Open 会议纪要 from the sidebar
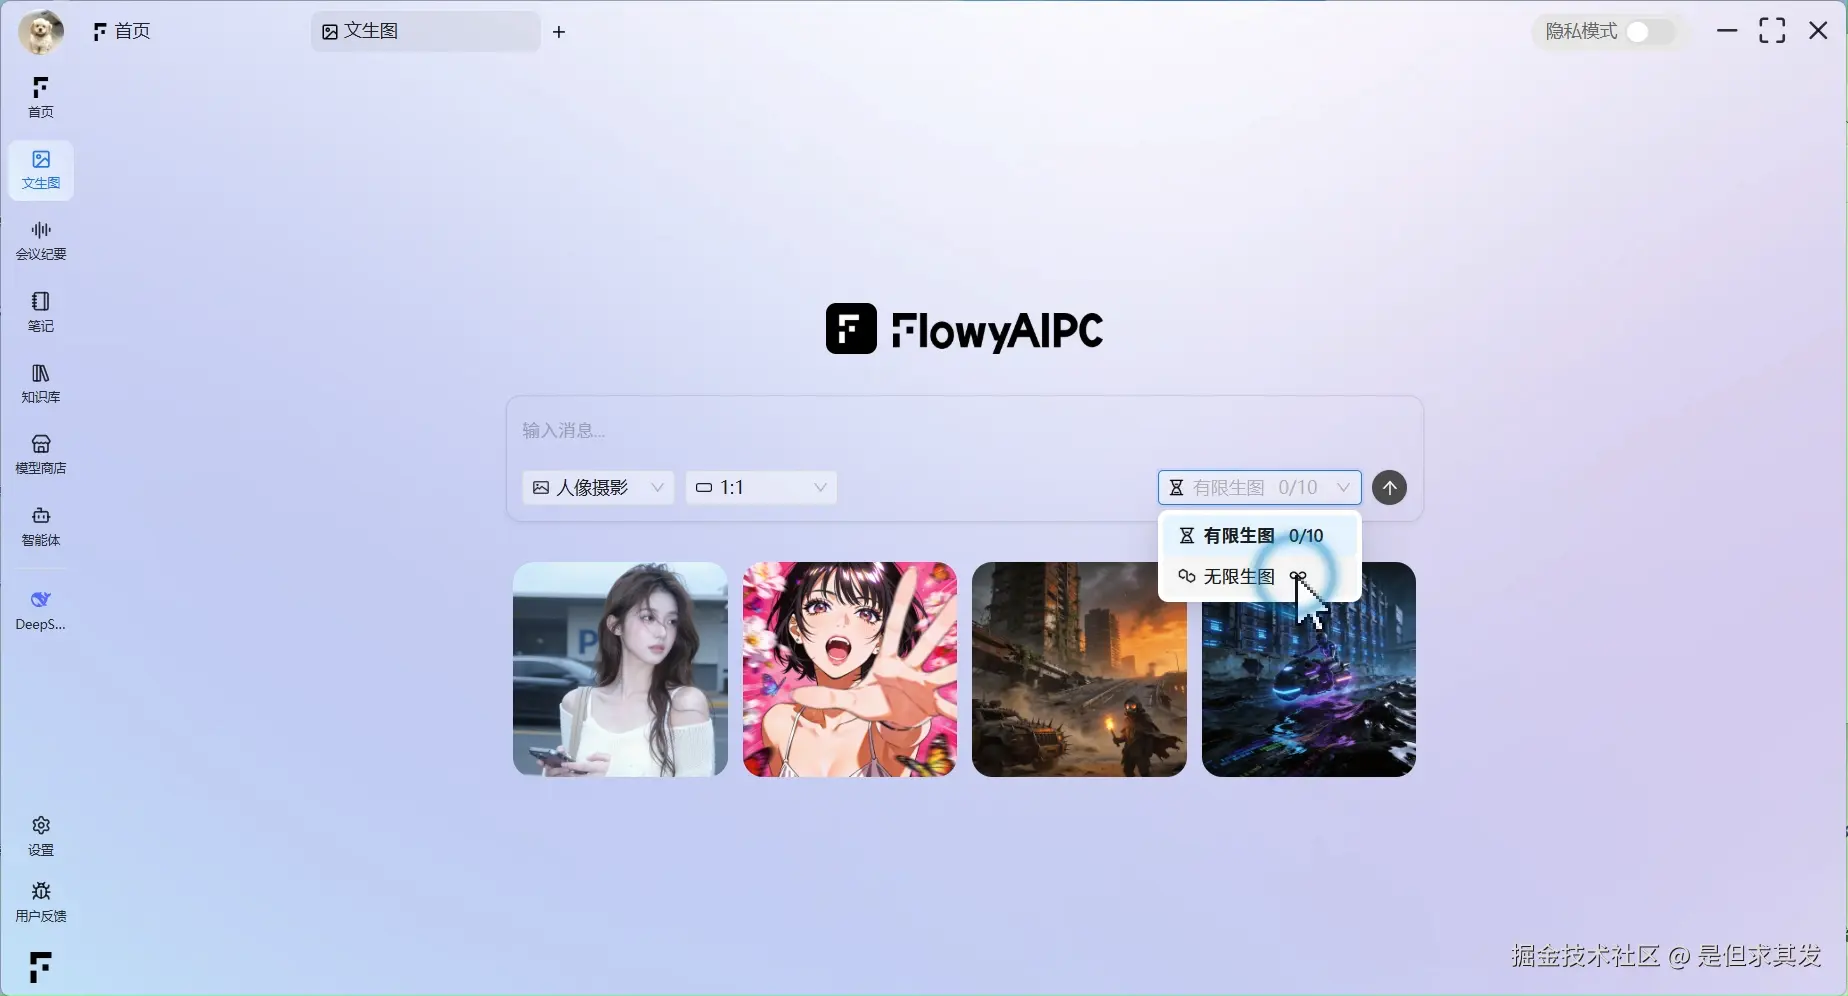Image resolution: width=1848 pixels, height=996 pixels. point(40,239)
